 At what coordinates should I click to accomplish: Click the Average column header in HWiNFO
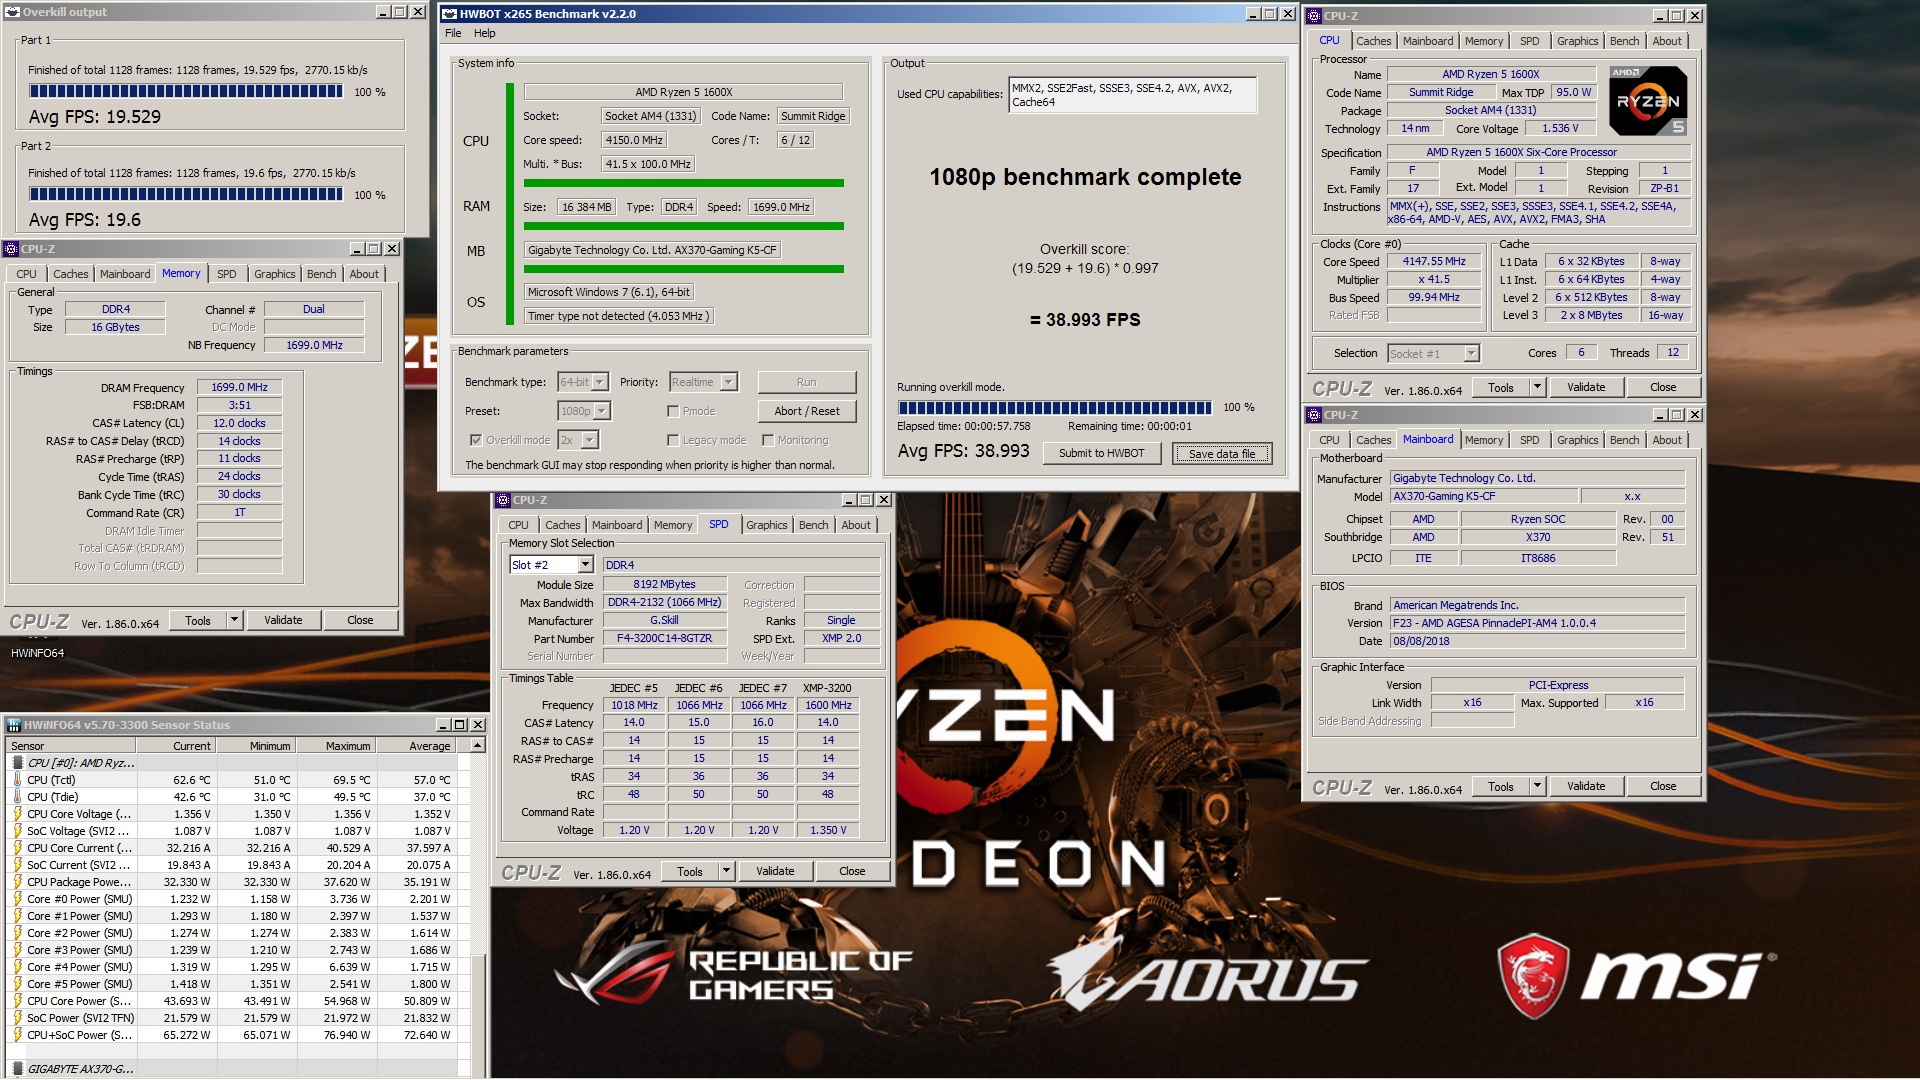(415, 746)
